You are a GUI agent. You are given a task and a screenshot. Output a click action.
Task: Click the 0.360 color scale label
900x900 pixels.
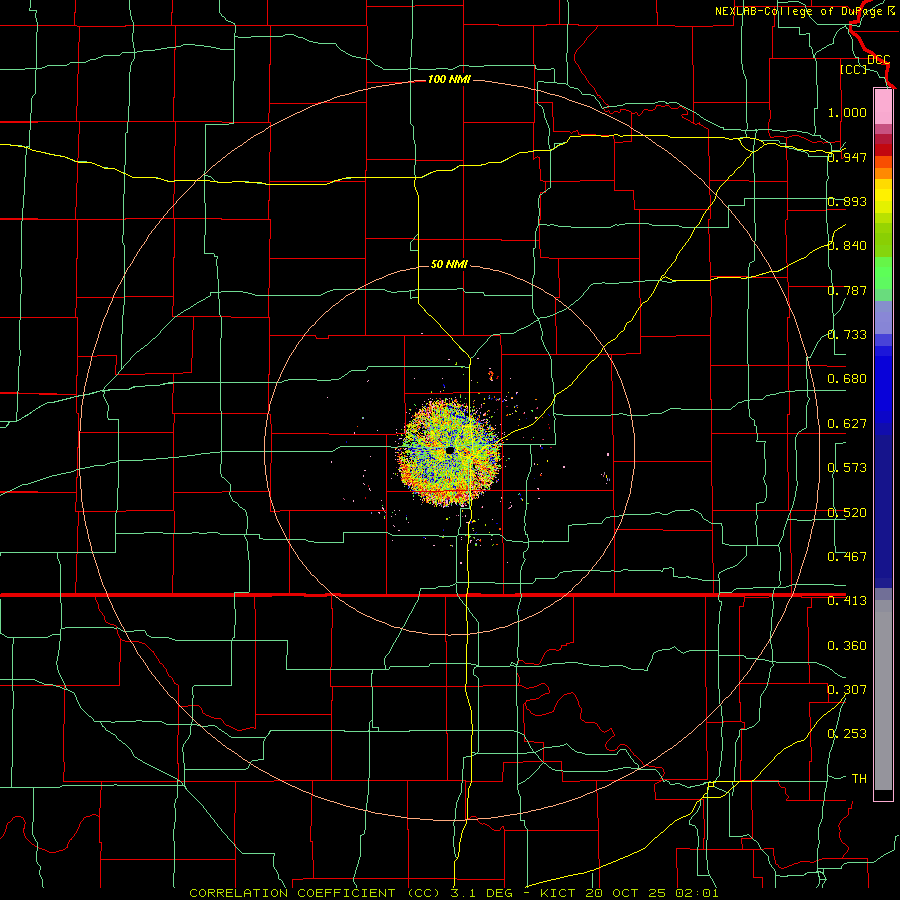(x=847, y=646)
